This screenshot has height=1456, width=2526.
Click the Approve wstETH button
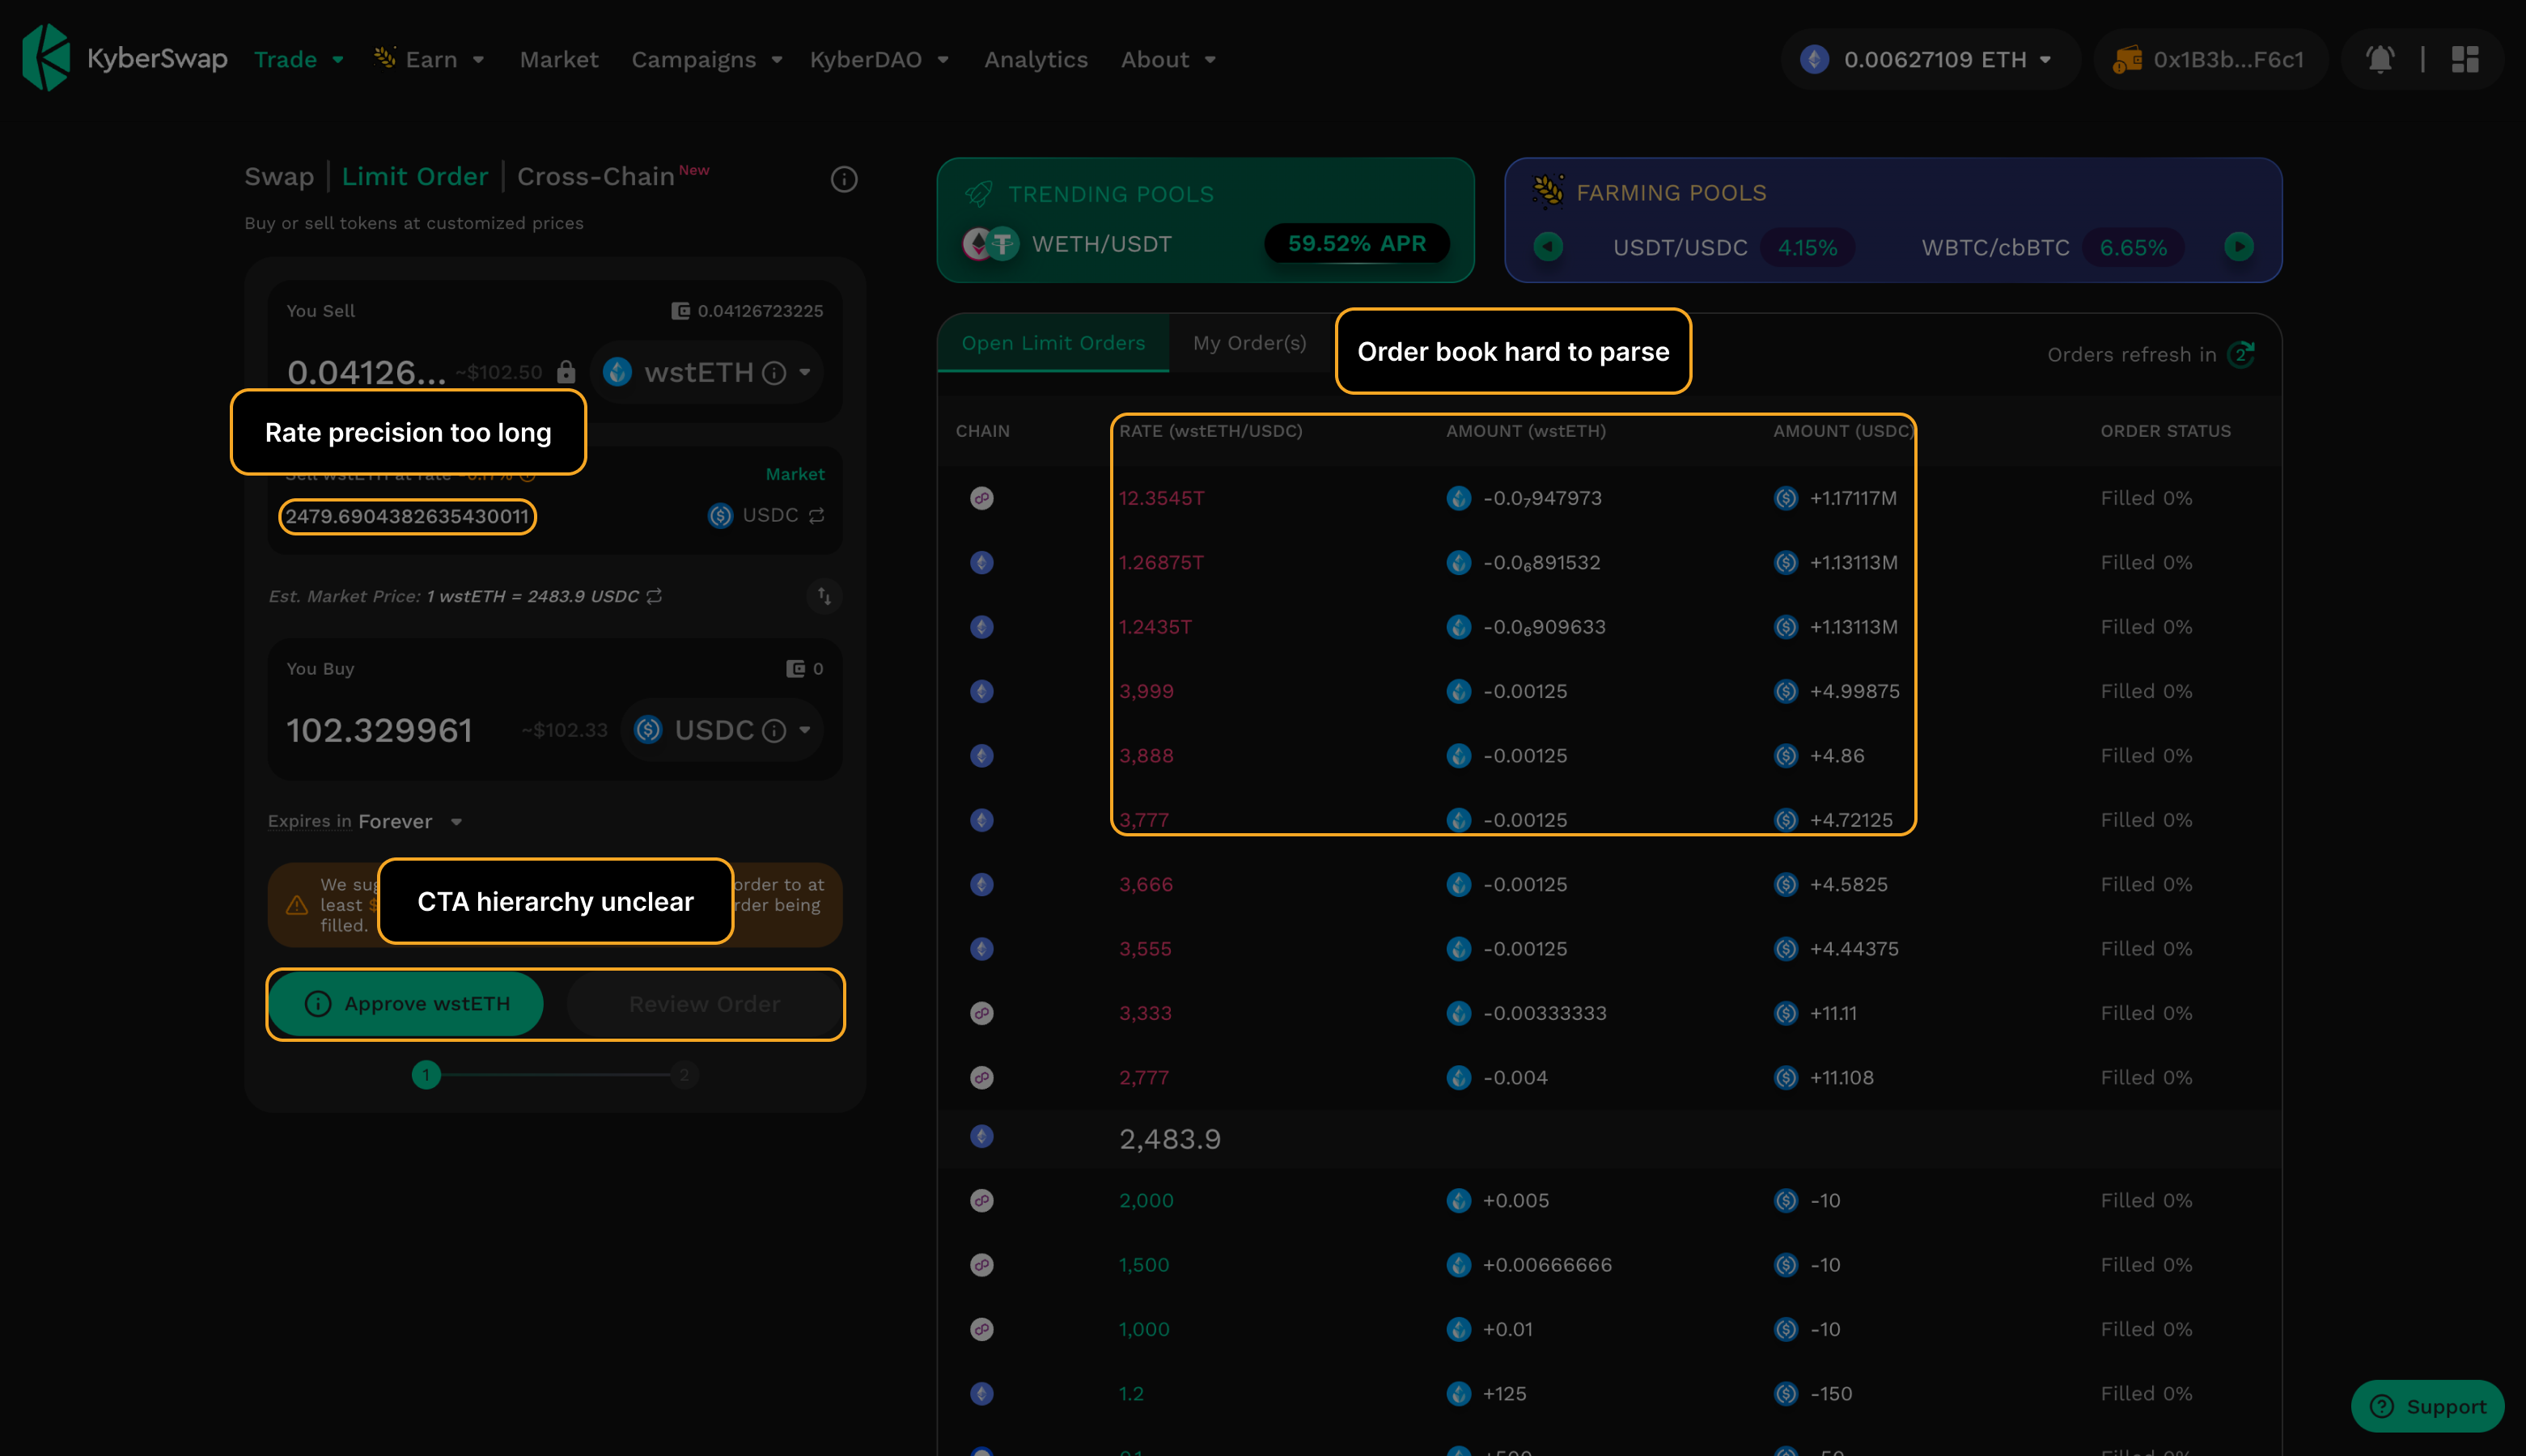pos(407,1004)
